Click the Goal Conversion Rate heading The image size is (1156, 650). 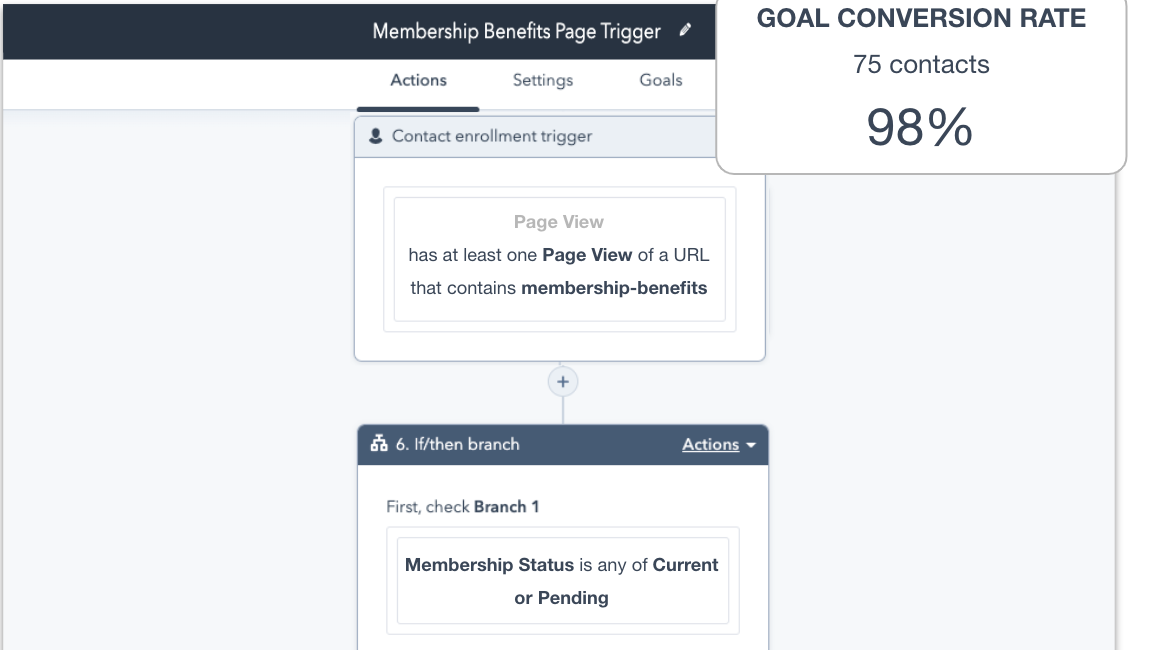[x=921, y=19]
